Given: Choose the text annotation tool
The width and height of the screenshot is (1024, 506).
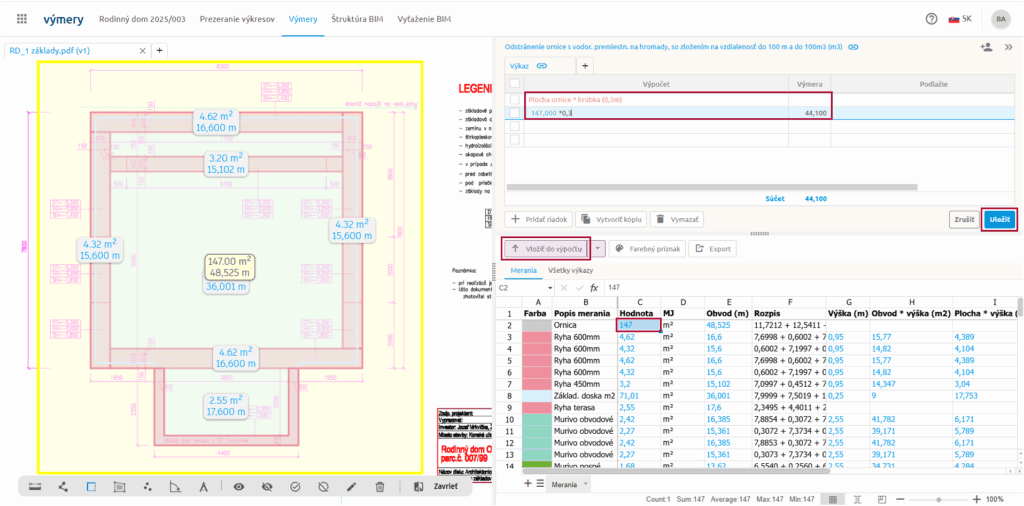Looking at the screenshot, I should 203,487.
